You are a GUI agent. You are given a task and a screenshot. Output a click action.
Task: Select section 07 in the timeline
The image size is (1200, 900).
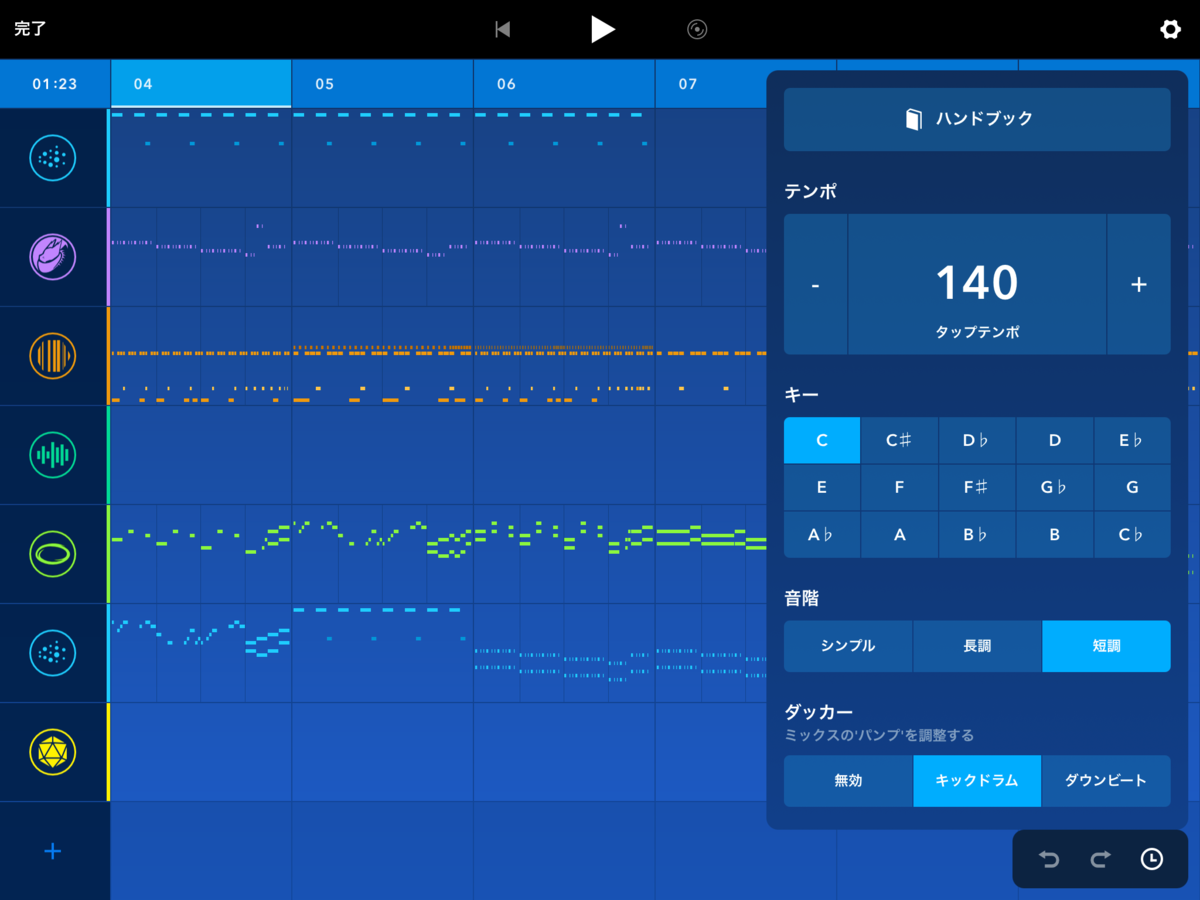pyautogui.click(x=711, y=84)
